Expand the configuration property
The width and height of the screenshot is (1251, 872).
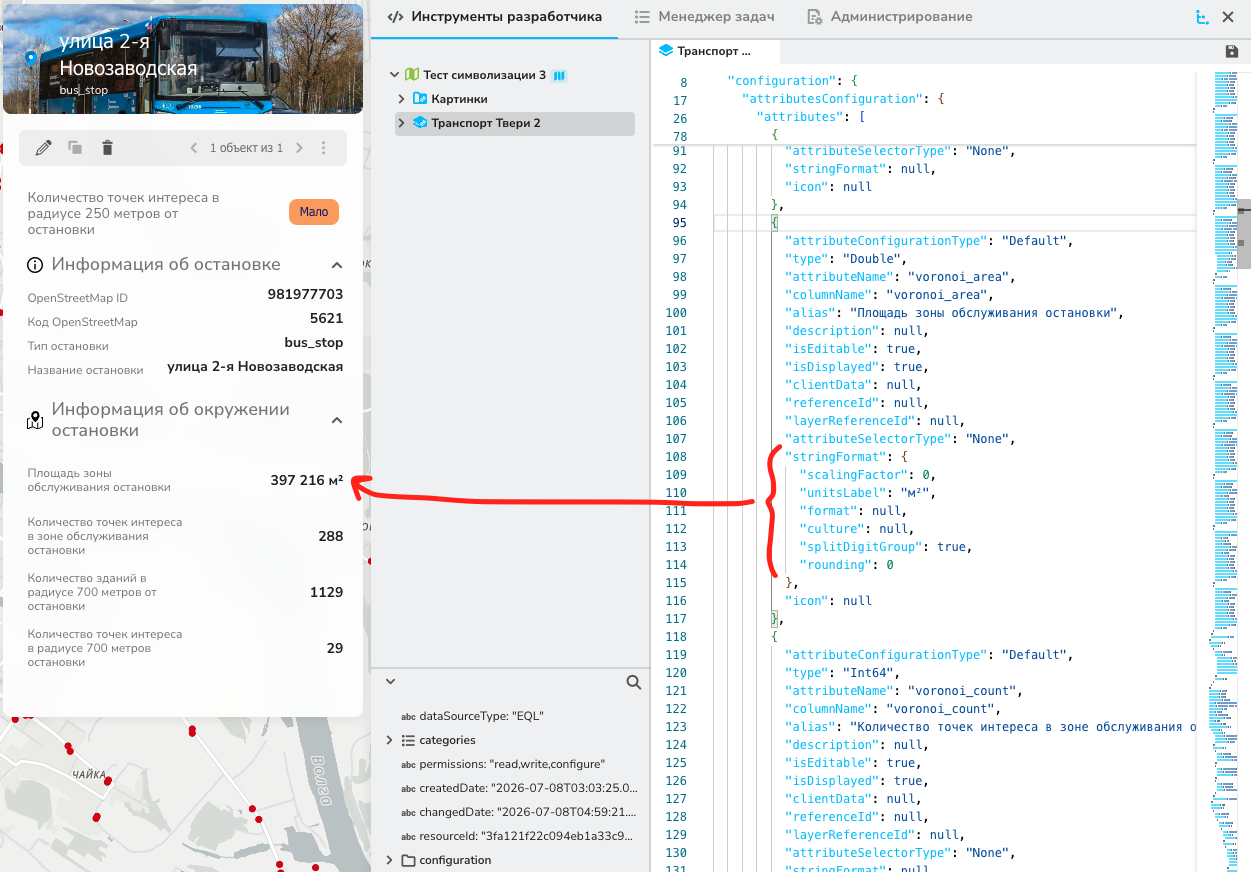pos(390,860)
